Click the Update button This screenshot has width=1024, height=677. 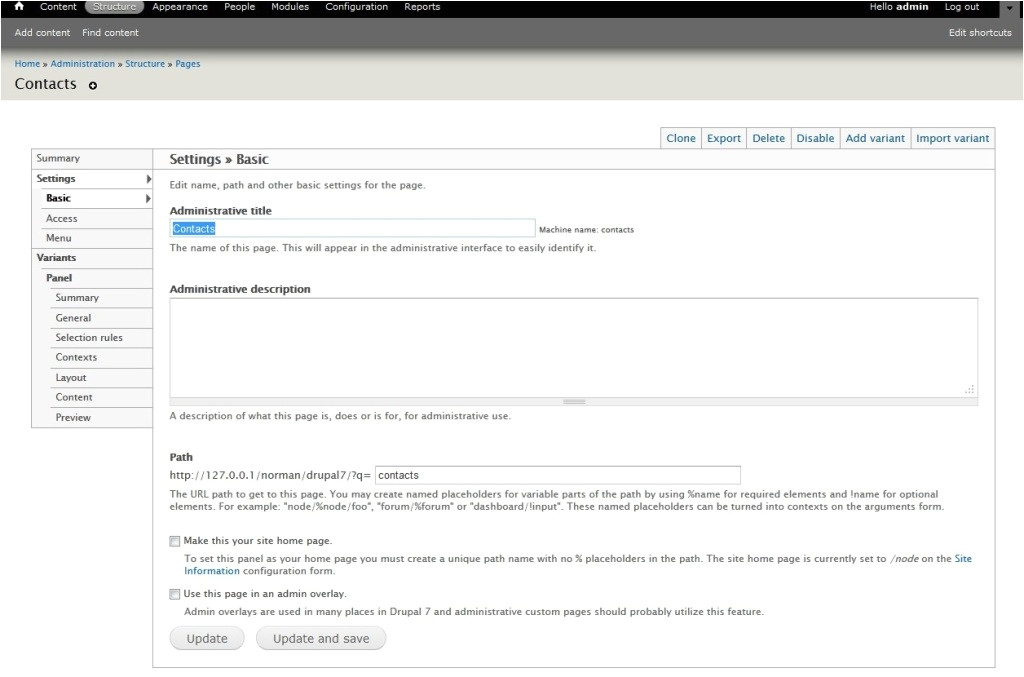point(207,638)
